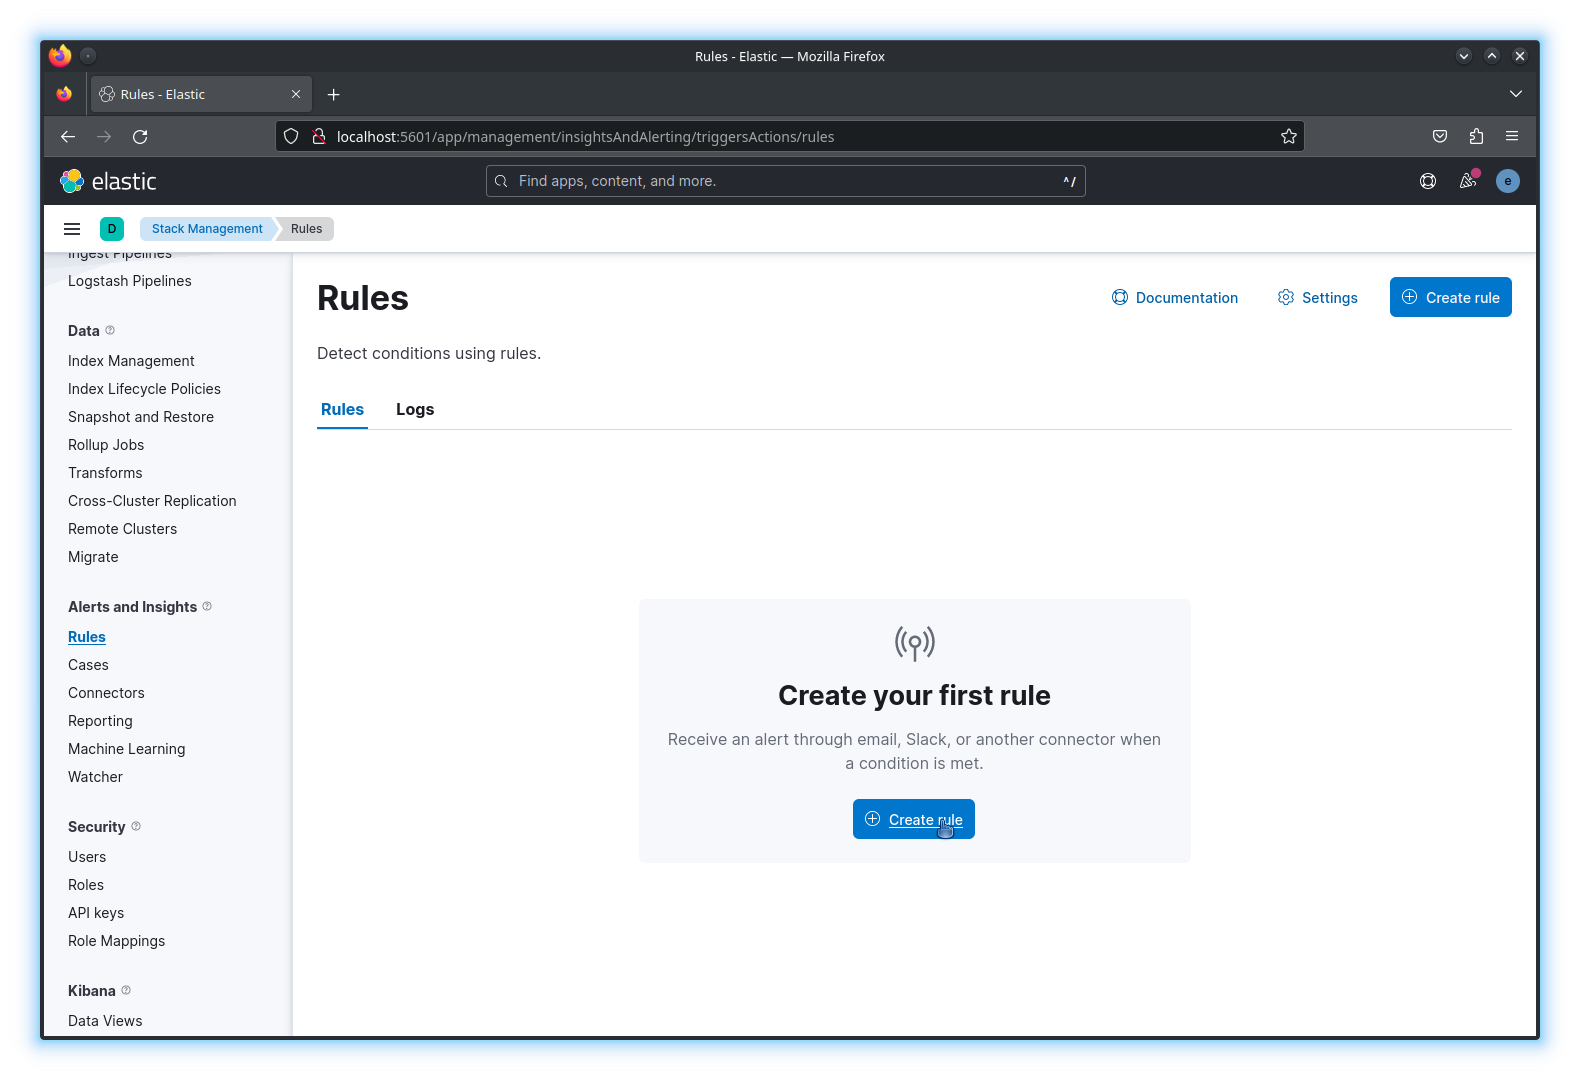The height and width of the screenshot is (1080, 1580).
Task: Open the help menu icon
Action: (1428, 181)
